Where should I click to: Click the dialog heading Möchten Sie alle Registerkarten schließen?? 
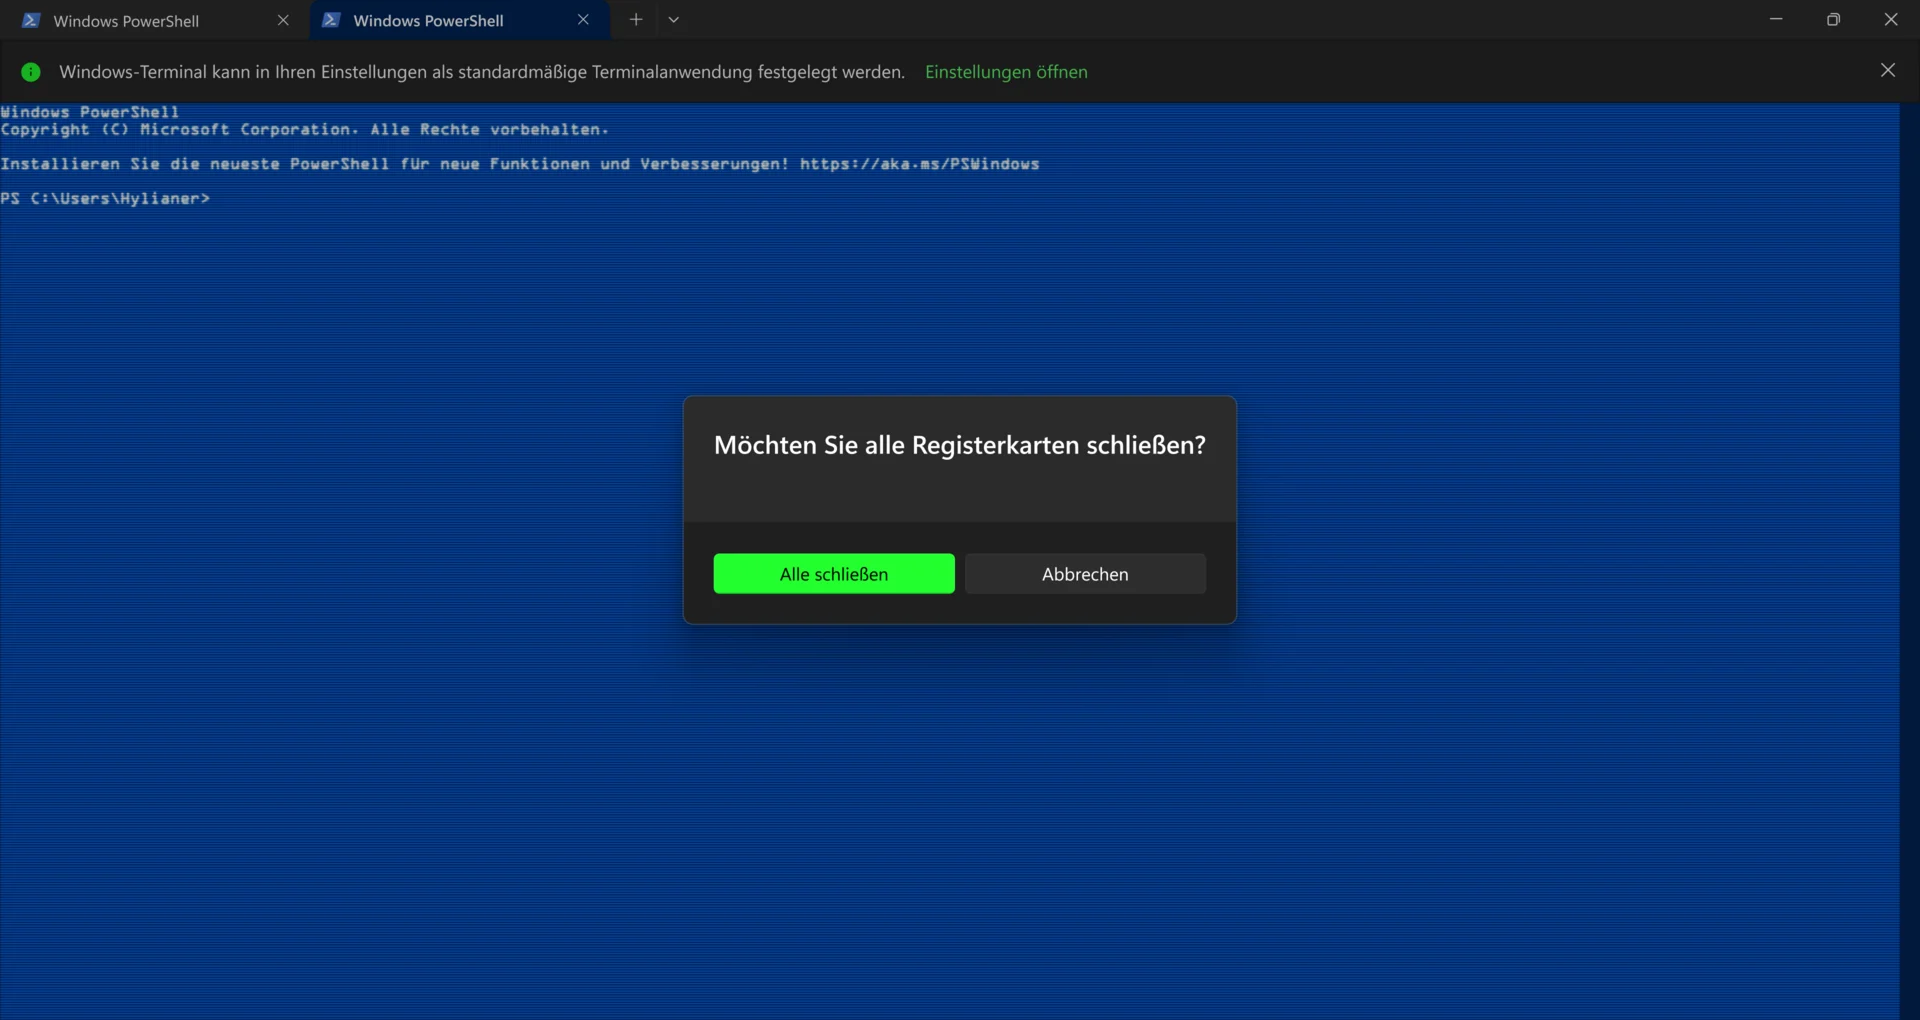pos(960,445)
